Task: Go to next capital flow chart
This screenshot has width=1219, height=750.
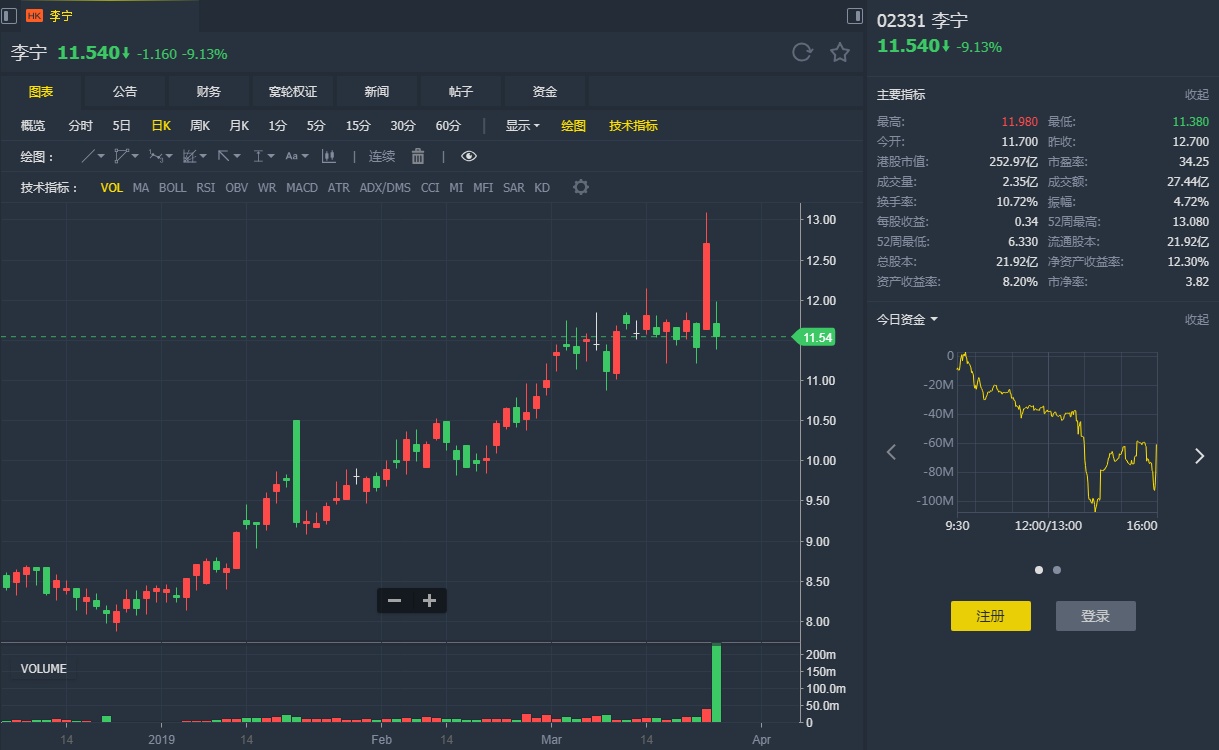Action: point(1199,456)
